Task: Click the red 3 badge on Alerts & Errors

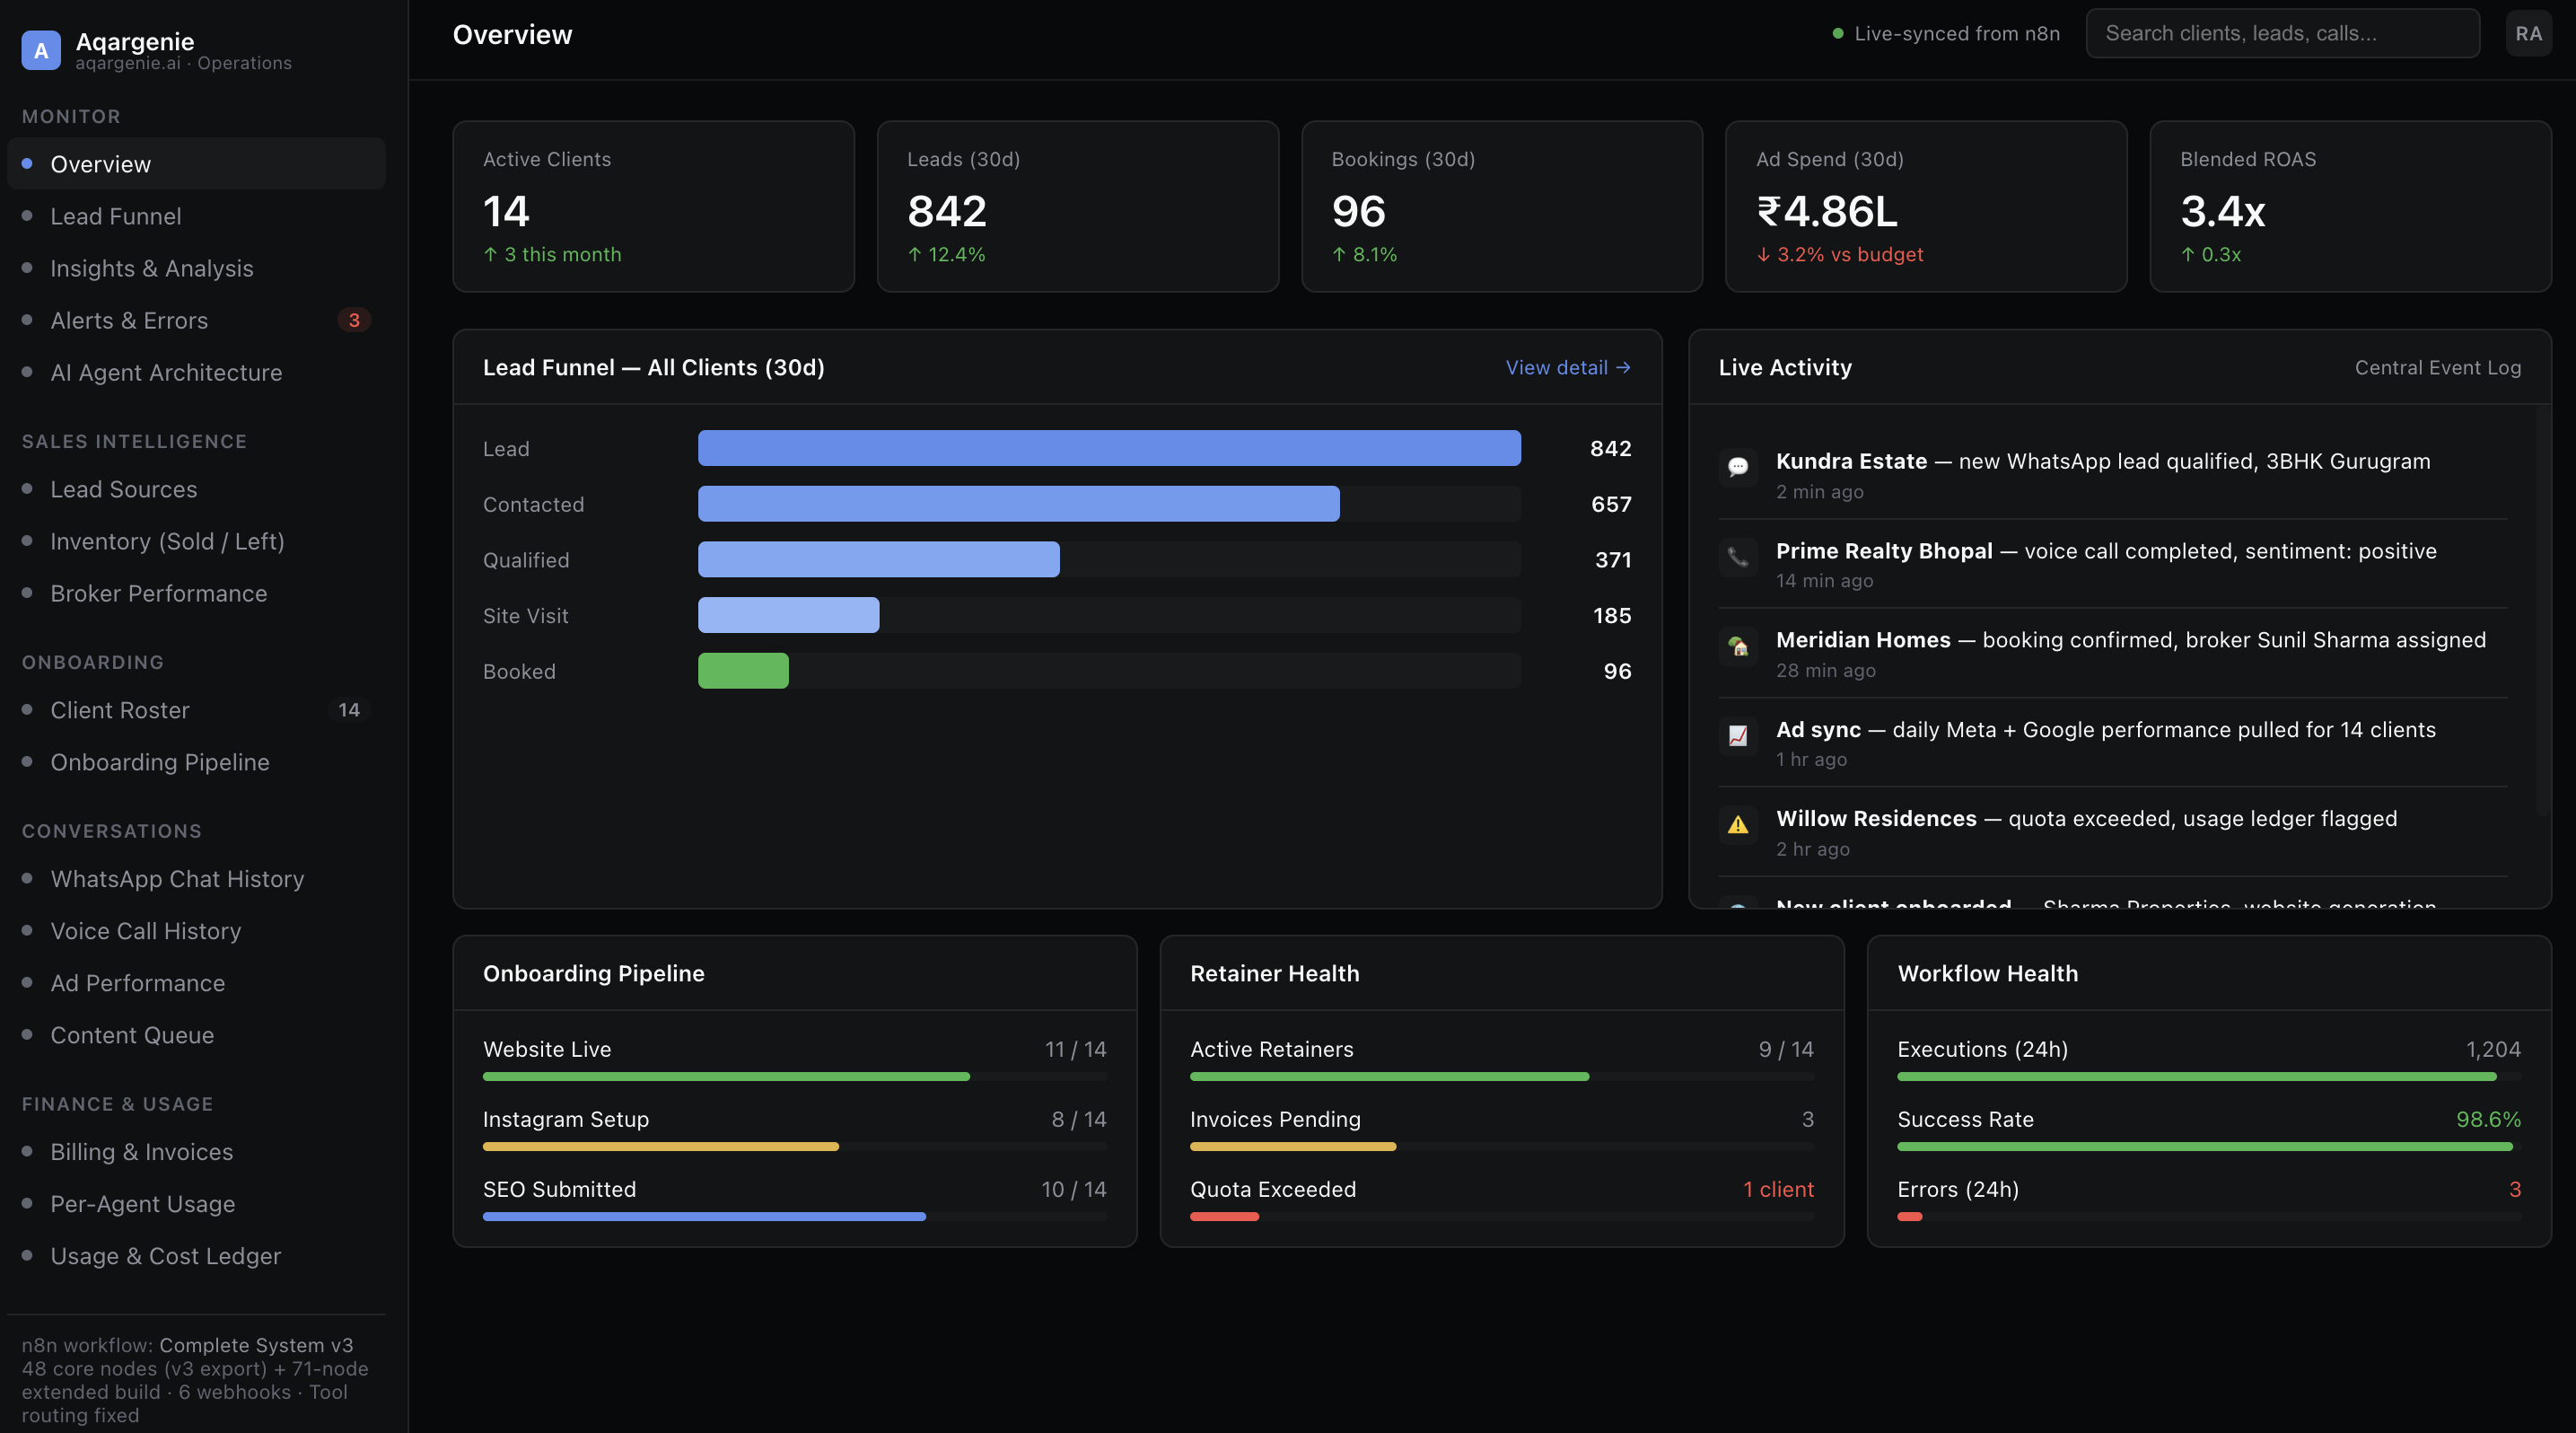Action: (354, 320)
